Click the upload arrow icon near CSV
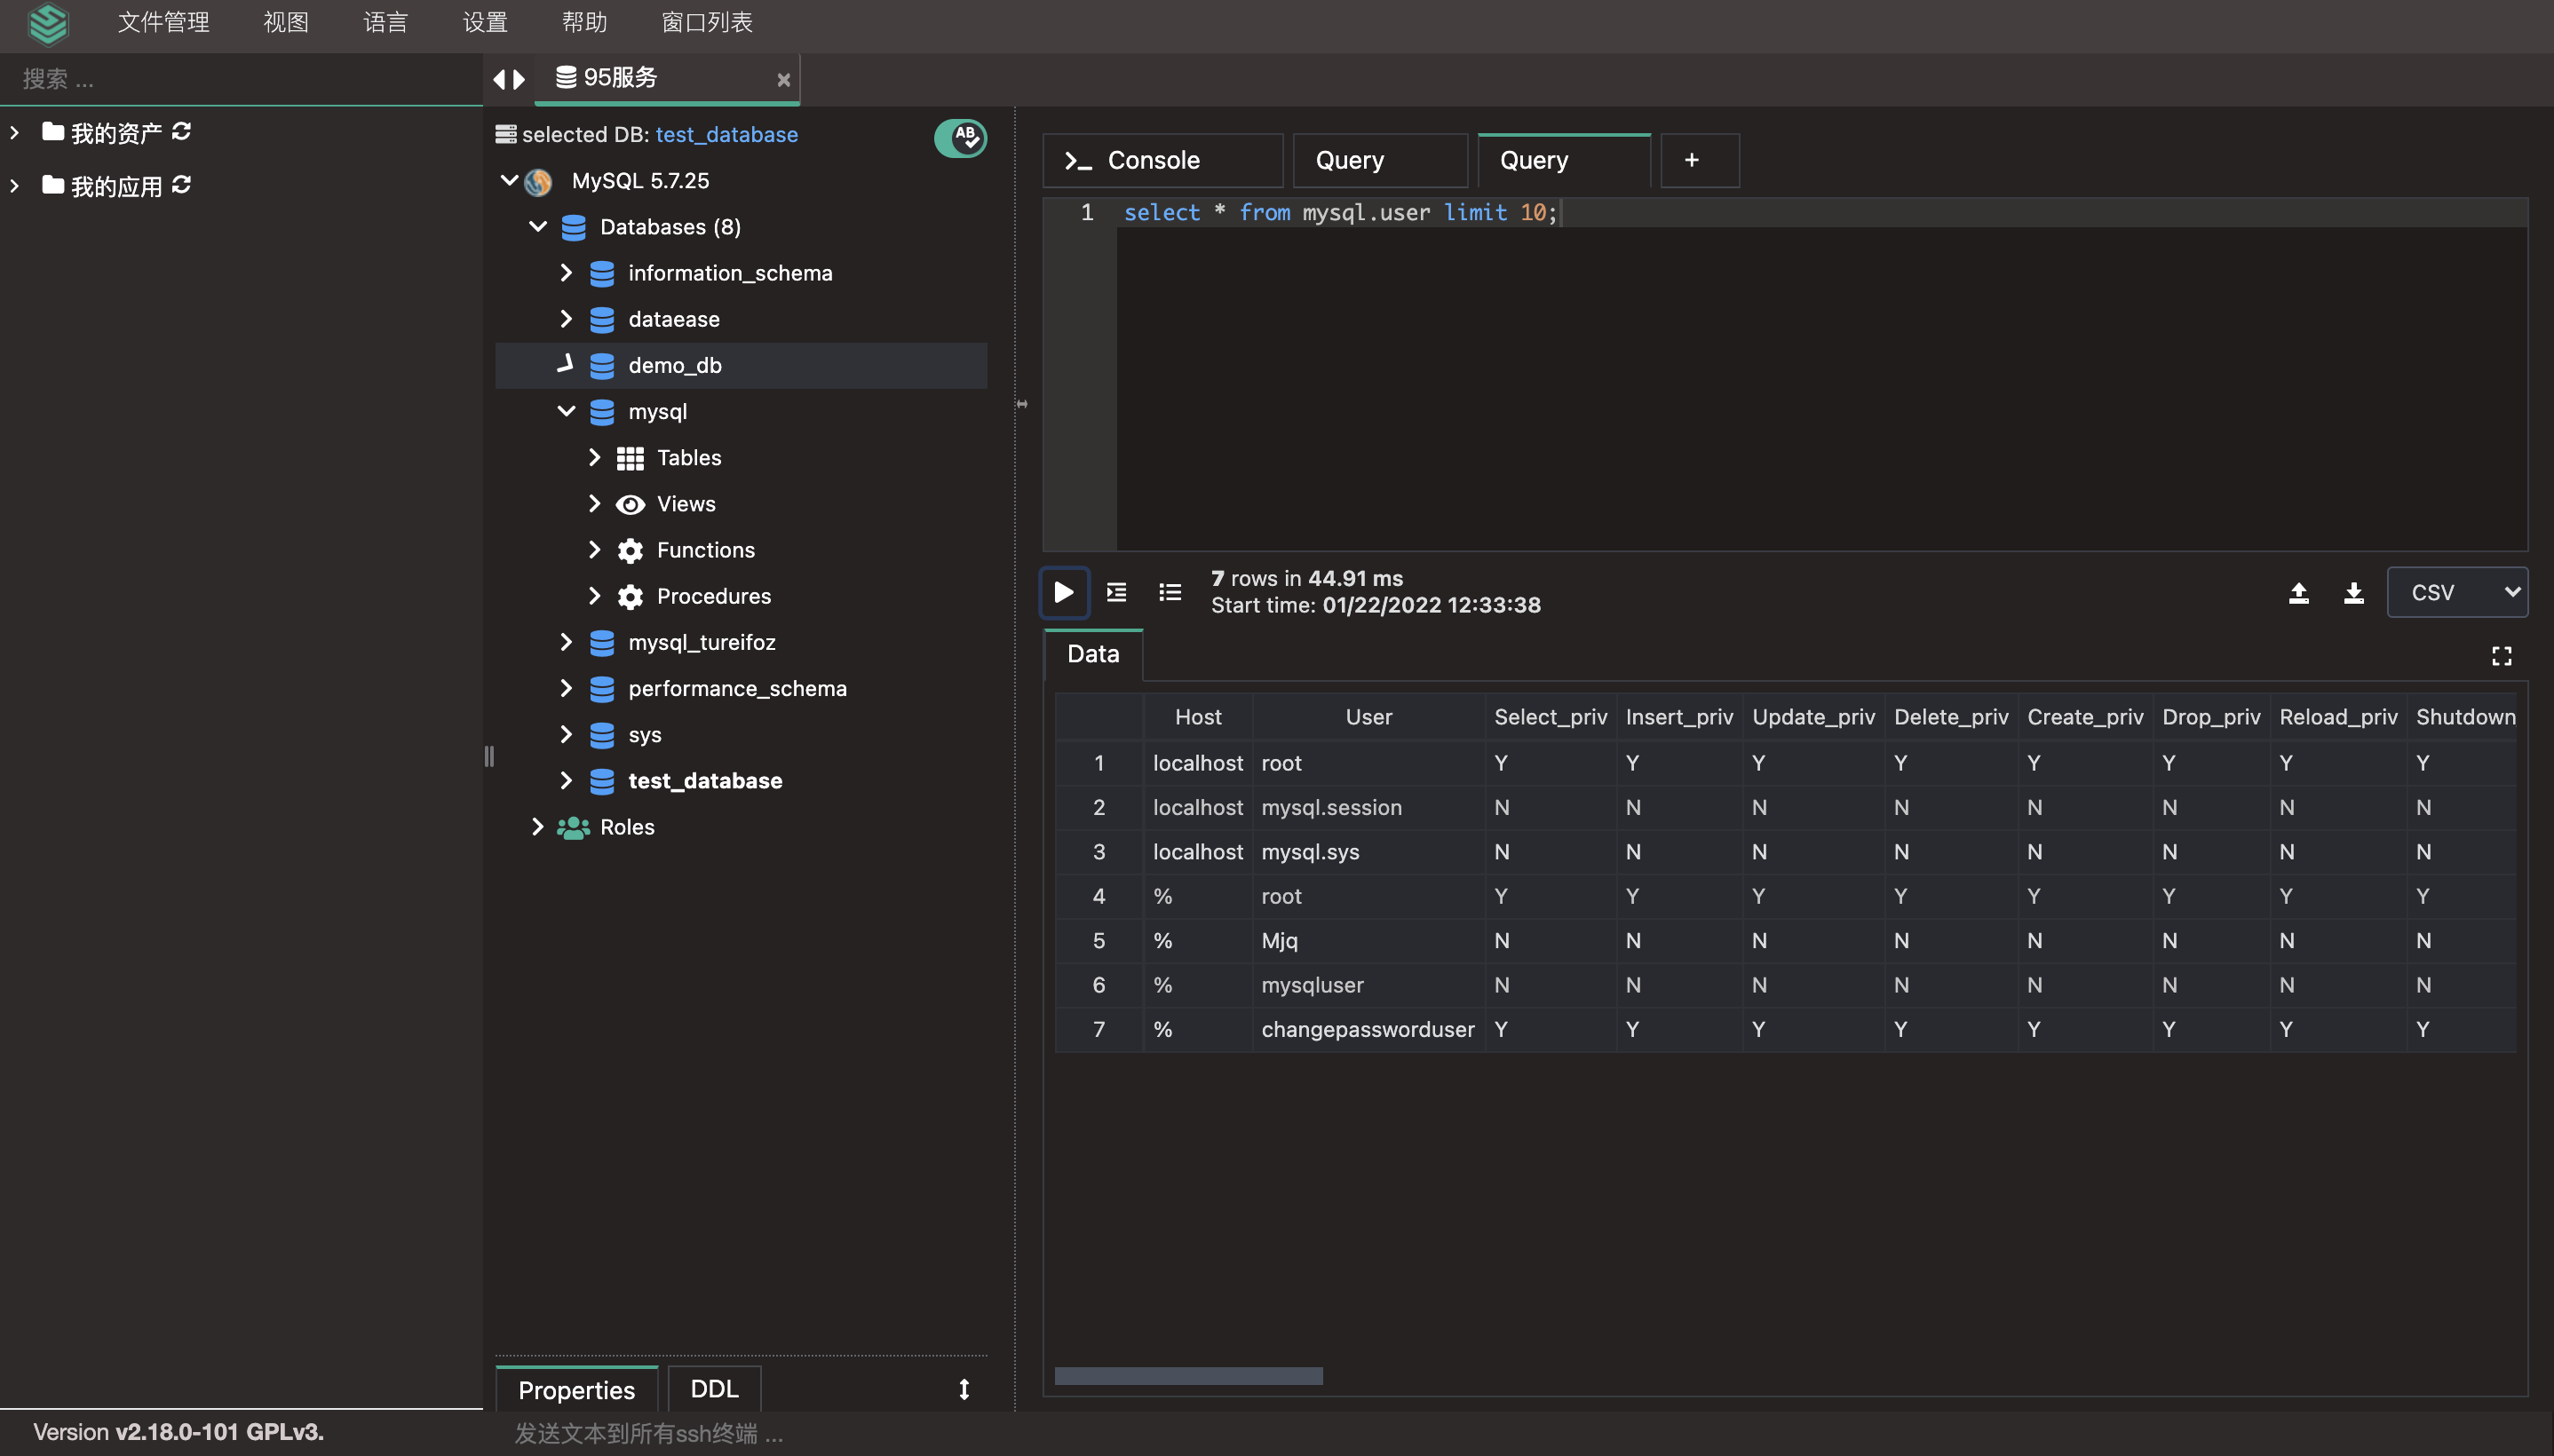This screenshot has height=1456, width=2554. [2299, 593]
